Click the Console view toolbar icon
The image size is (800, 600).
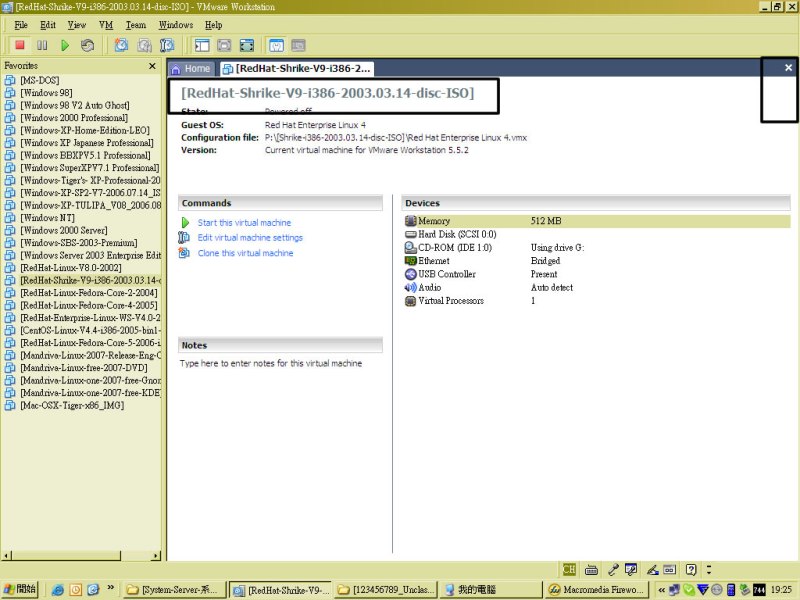coord(298,45)
